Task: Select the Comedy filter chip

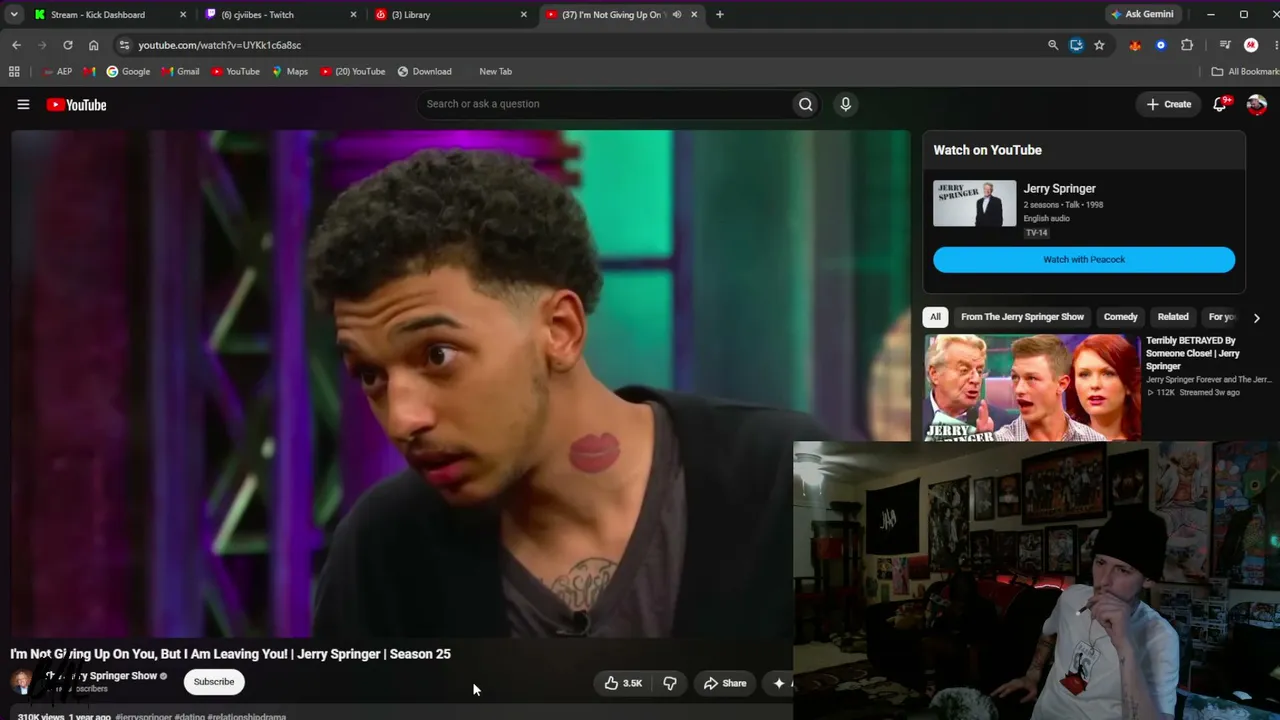Action: (1120, 317)
